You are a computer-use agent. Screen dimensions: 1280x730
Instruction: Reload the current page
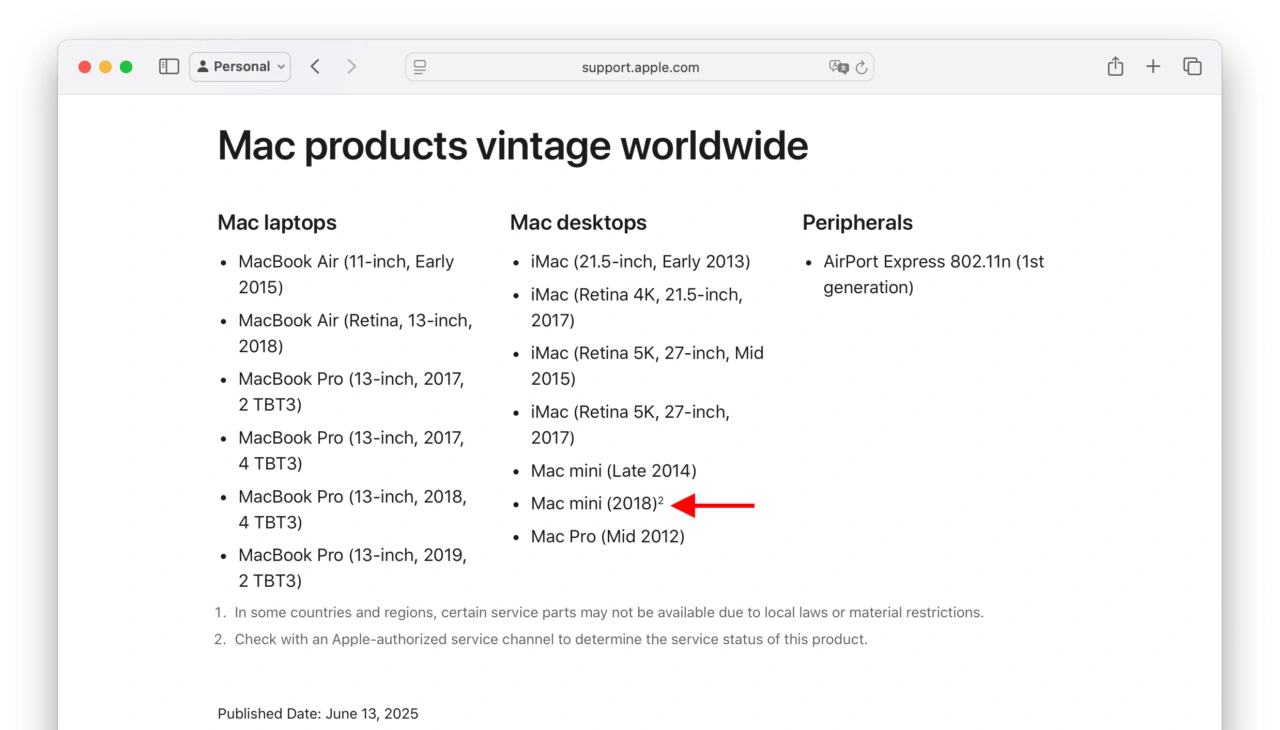(861, 67)
